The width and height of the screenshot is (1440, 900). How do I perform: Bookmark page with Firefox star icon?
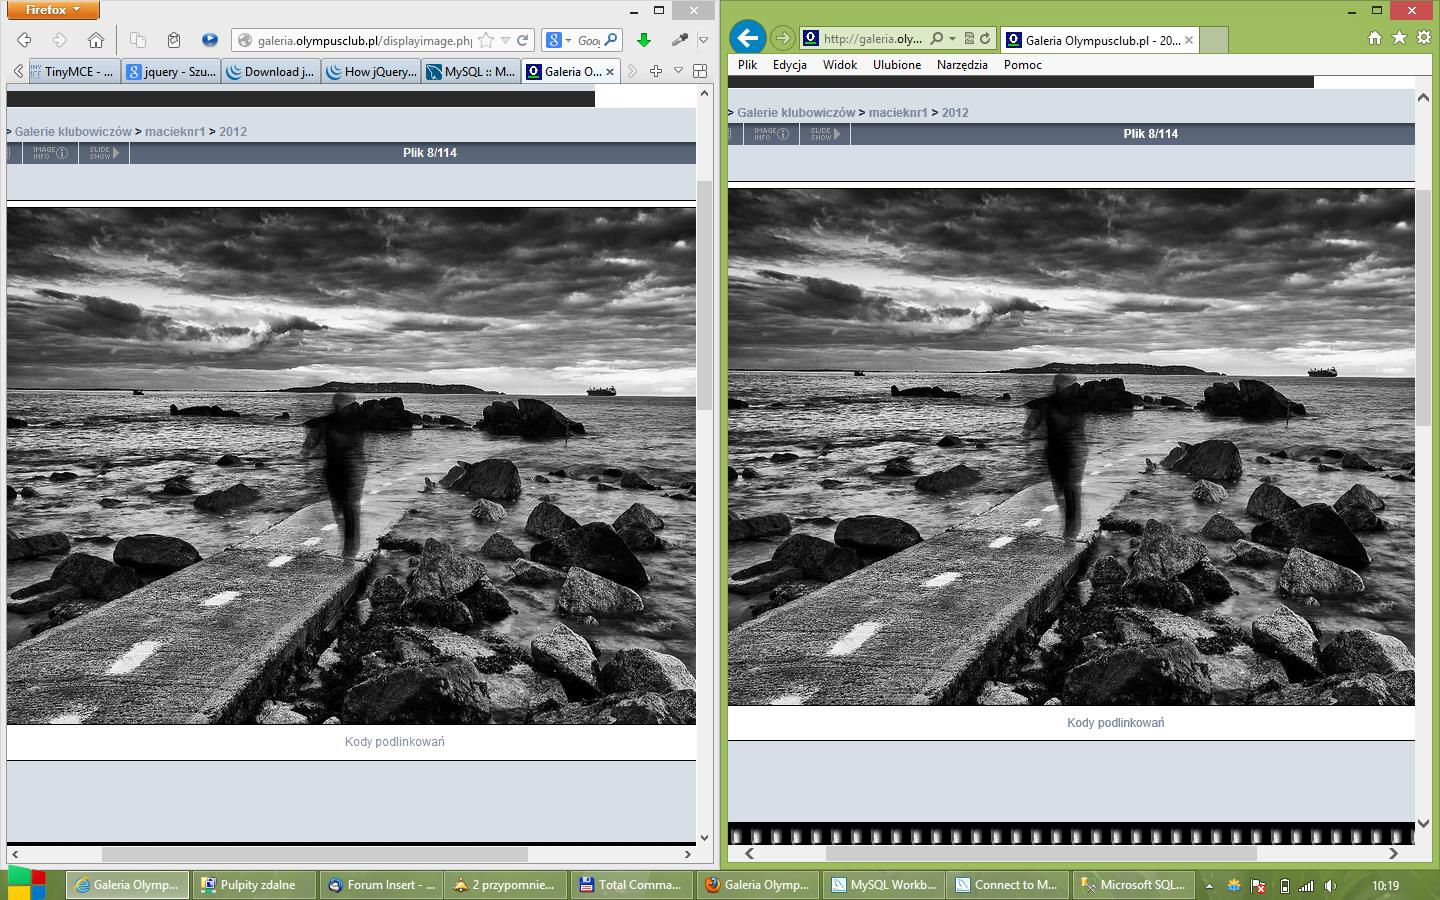coord(486,40)
